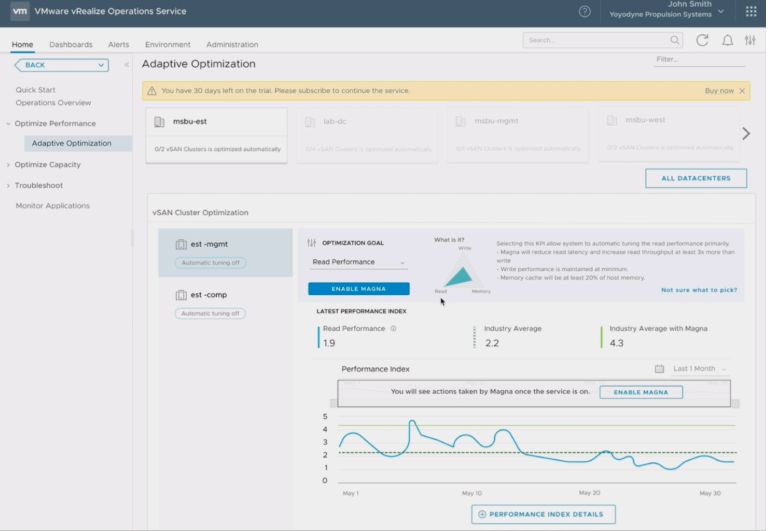Open the Administration tab
Image resolution: width=768 pixels, height=531 pixels.
(232, 45)
